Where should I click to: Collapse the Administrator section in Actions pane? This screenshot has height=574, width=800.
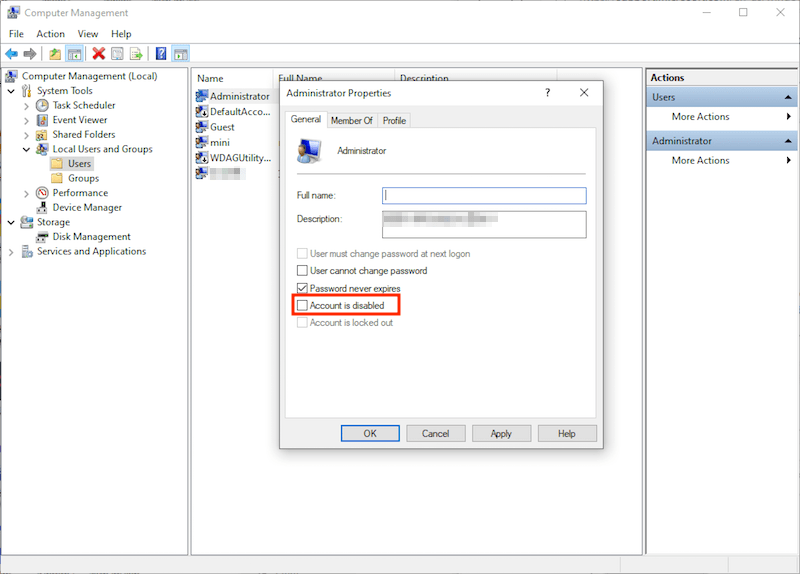coord(788,141)
